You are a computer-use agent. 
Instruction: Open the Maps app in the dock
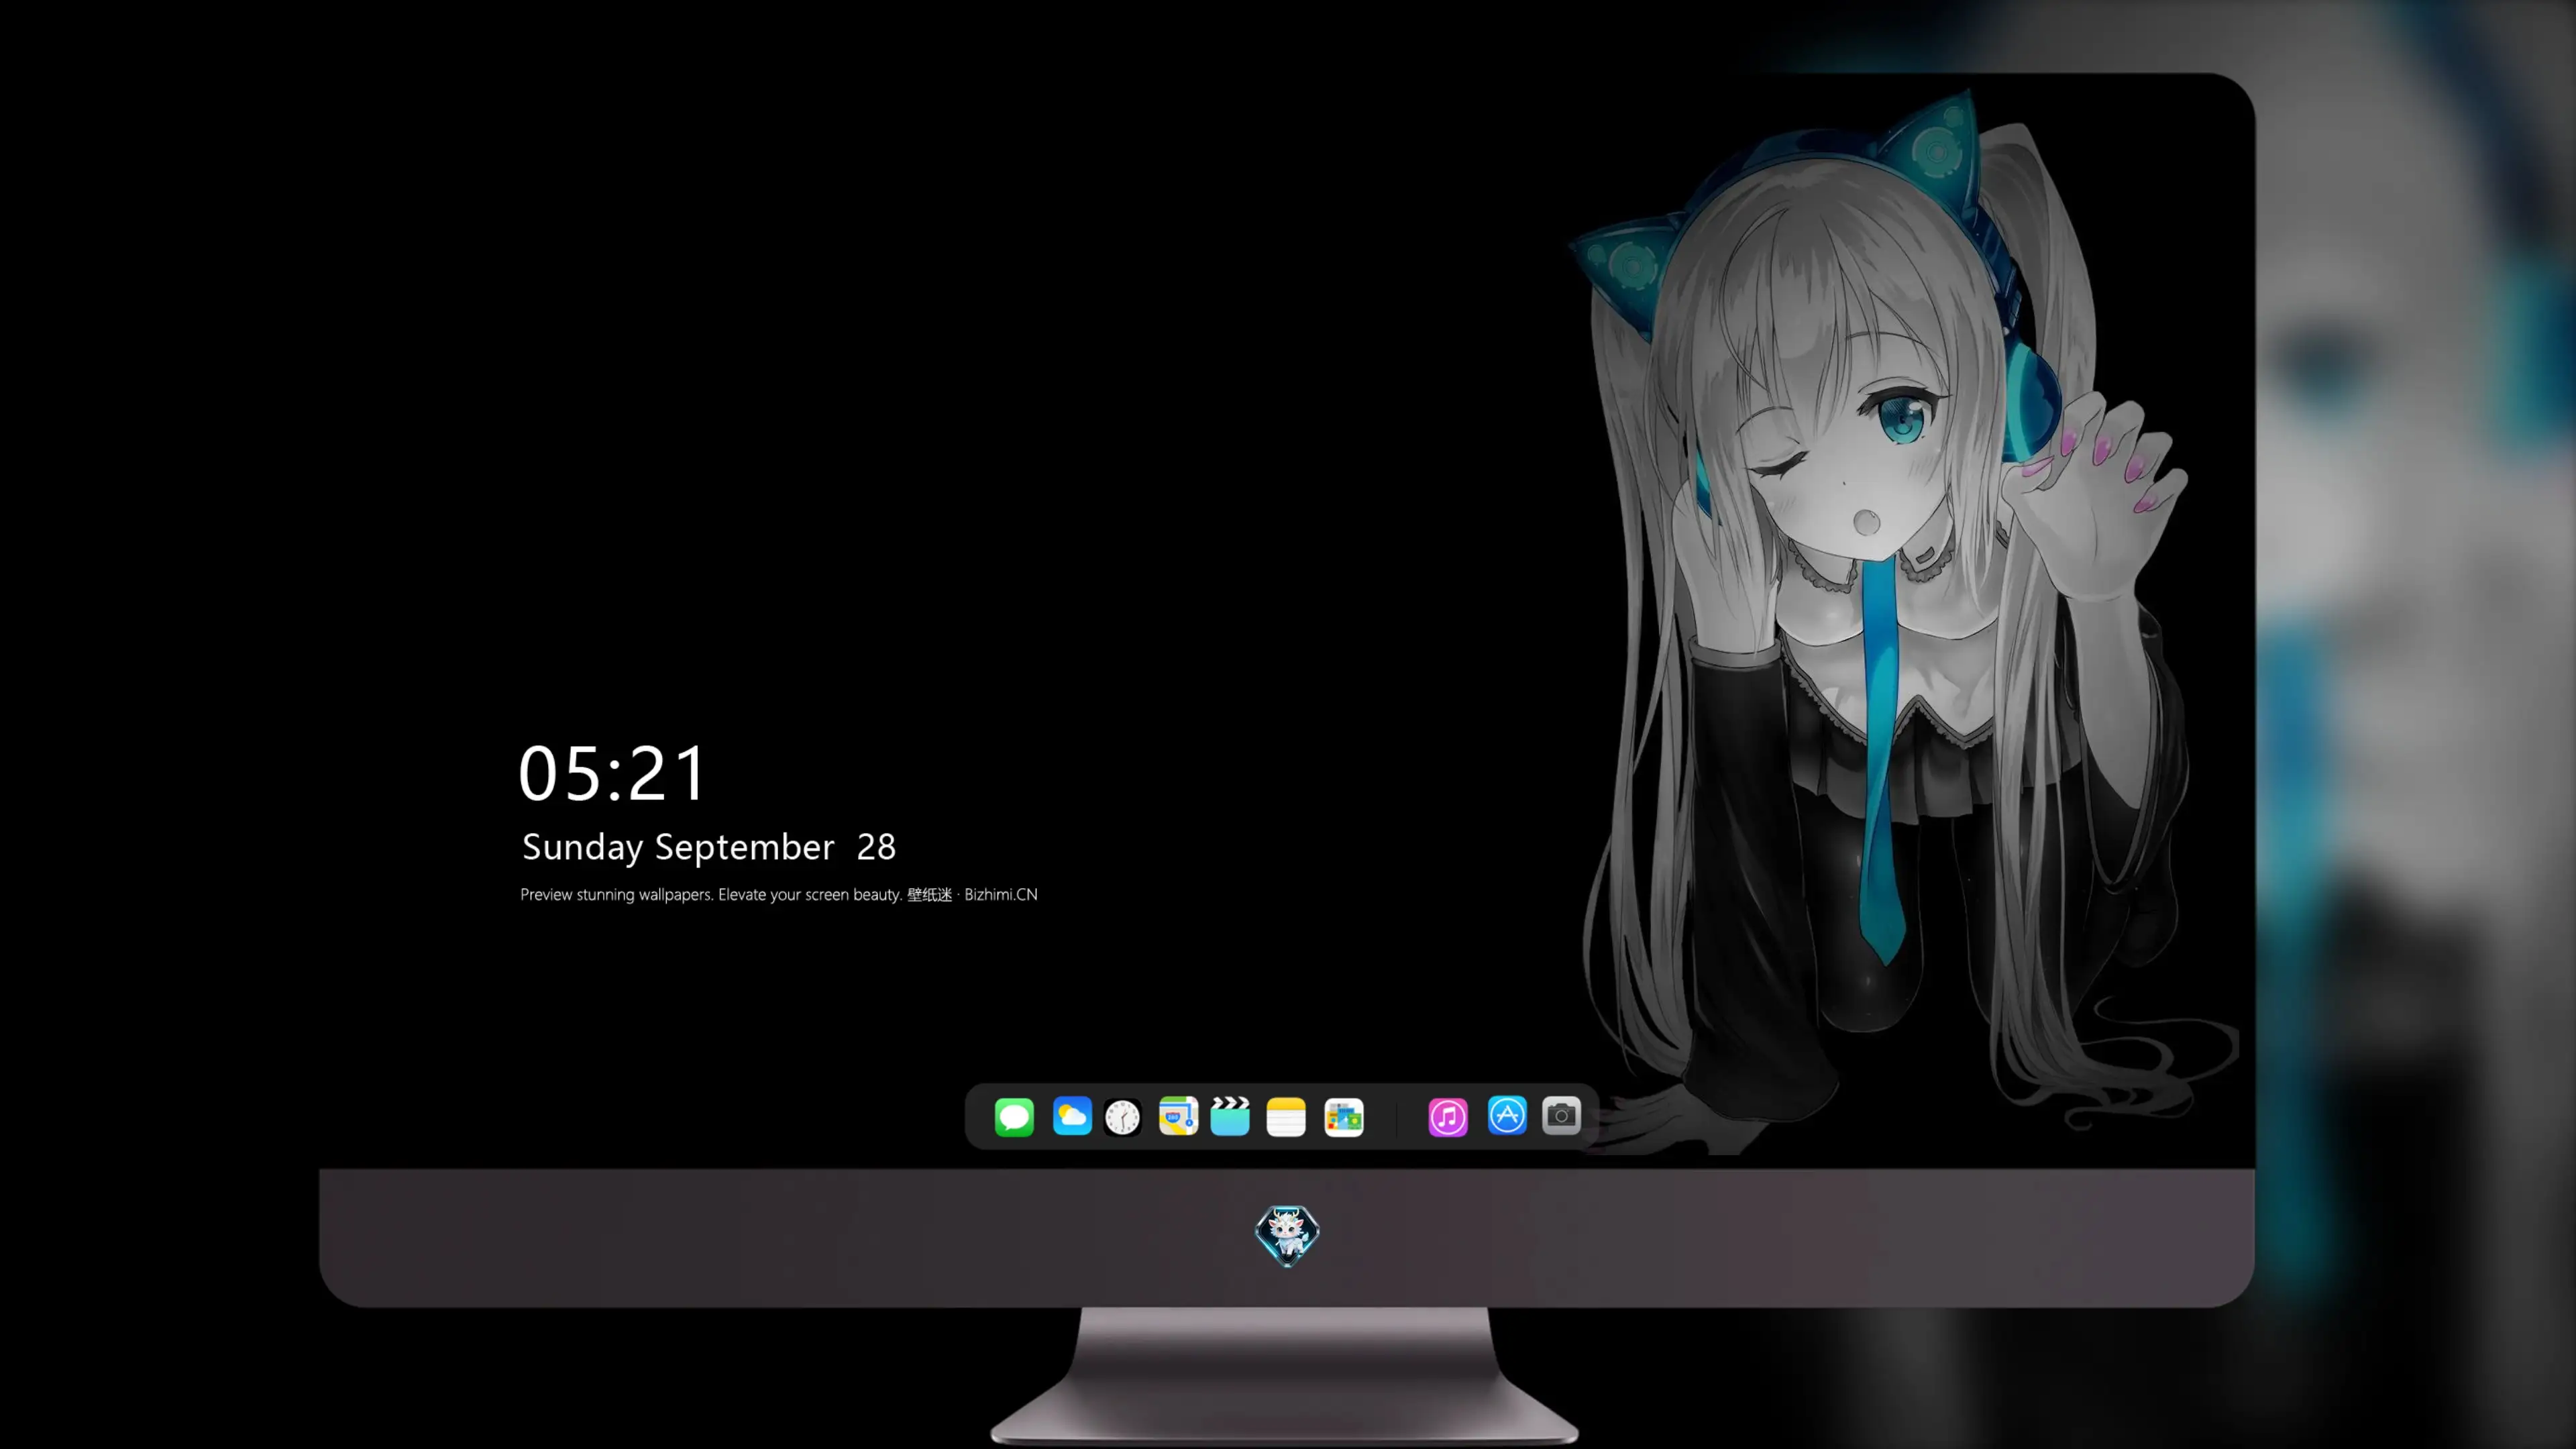tap(1178, 1116)
